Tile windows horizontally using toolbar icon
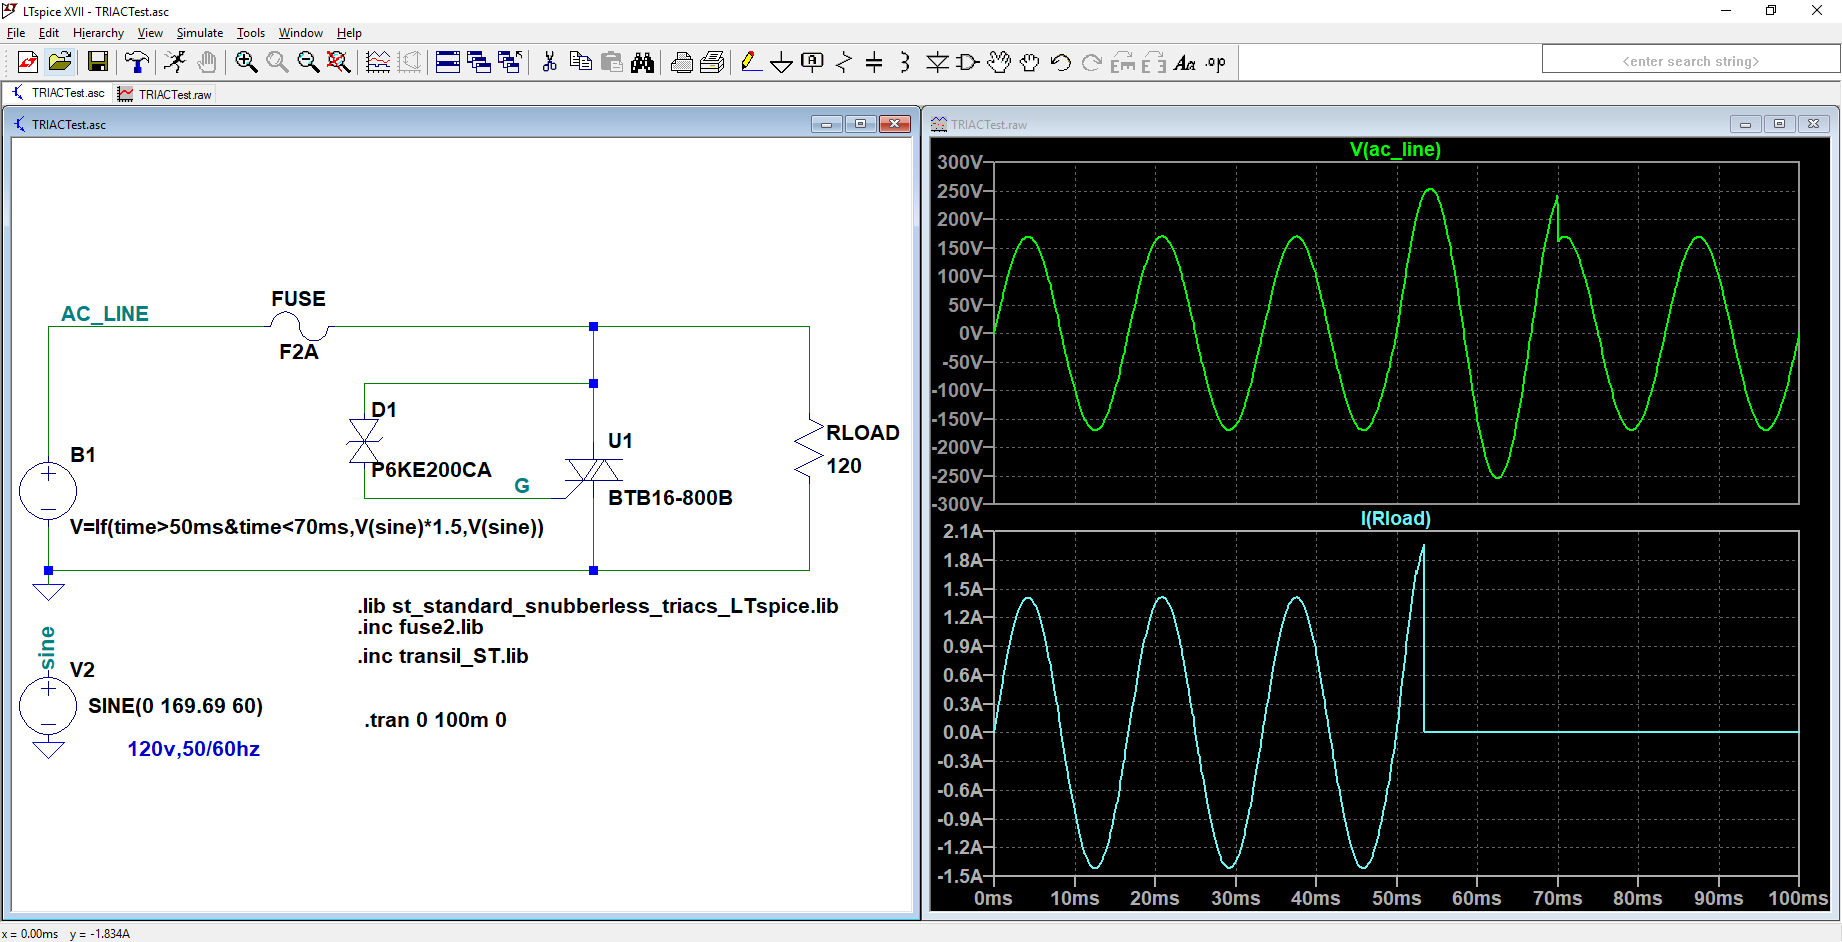Viewport: 1842px width, 942px height. pyautogui.click(x=448, y=62)
